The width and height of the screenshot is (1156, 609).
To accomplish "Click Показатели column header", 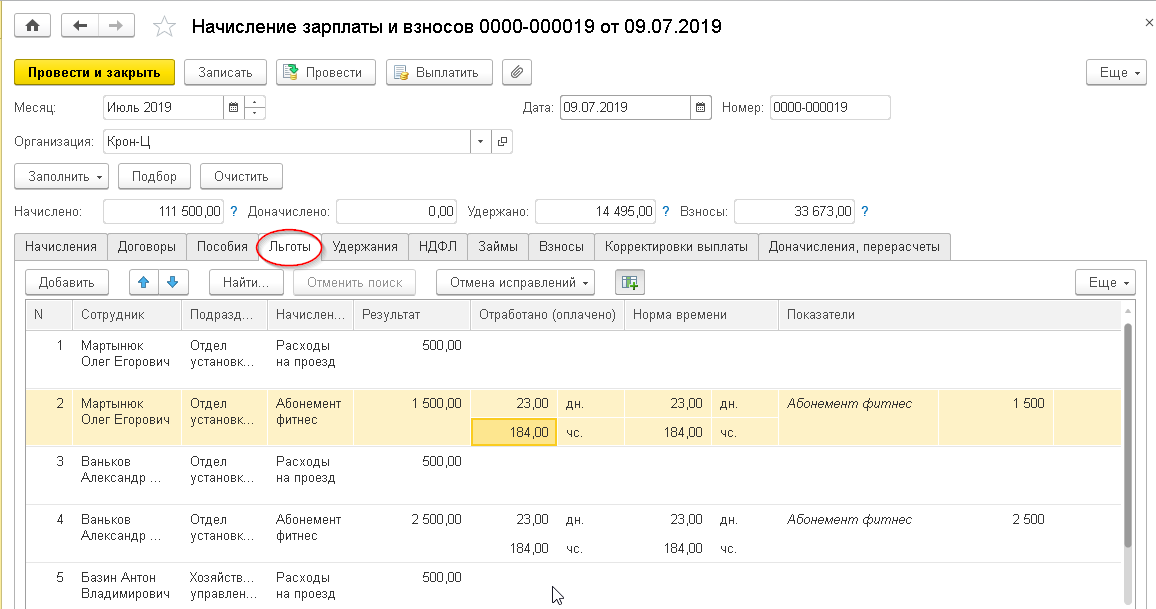I will coord(950,315).
